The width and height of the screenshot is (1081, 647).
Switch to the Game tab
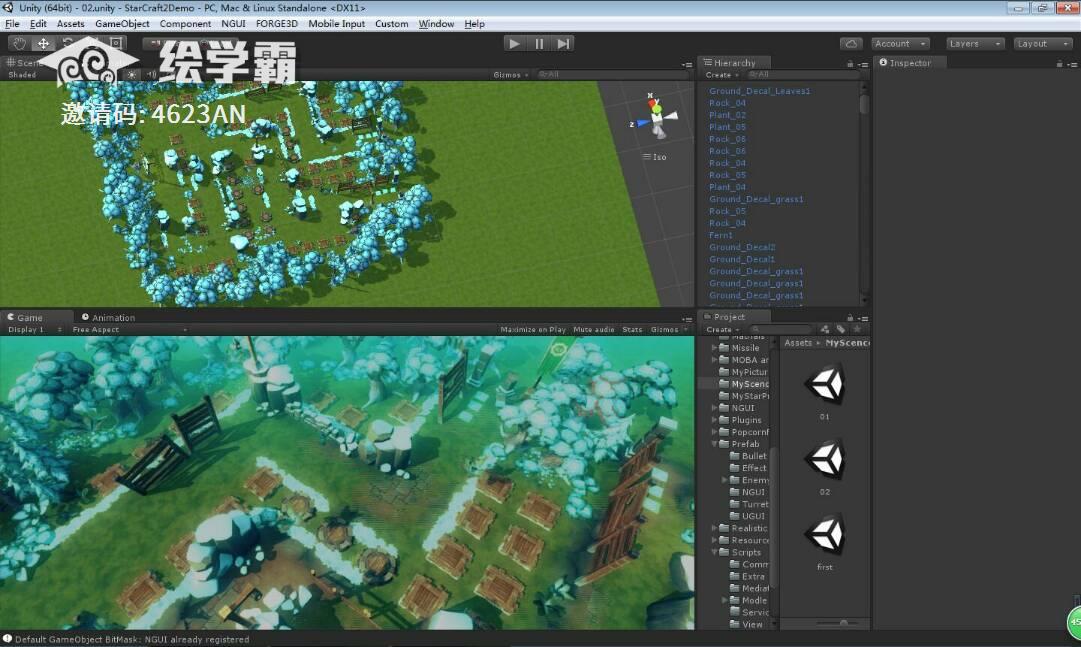(x=26, y=317)
